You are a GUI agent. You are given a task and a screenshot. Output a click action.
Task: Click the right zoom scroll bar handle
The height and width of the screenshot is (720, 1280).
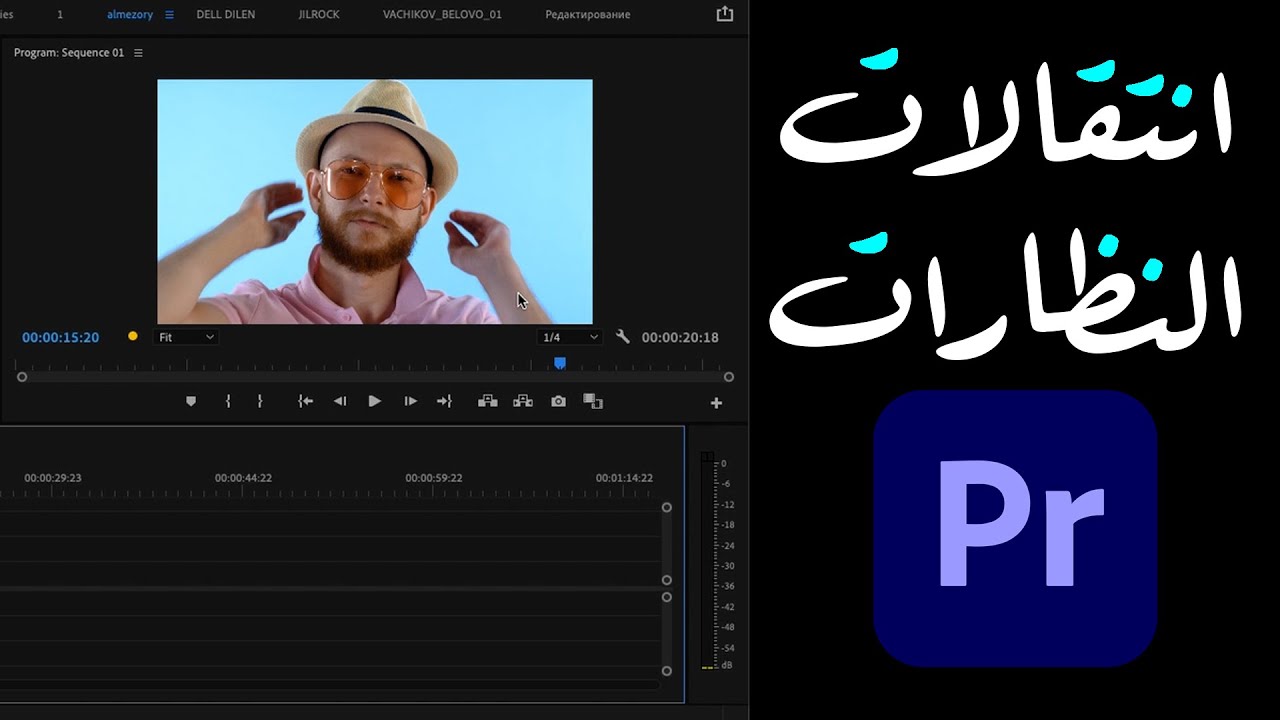(729, 377)
